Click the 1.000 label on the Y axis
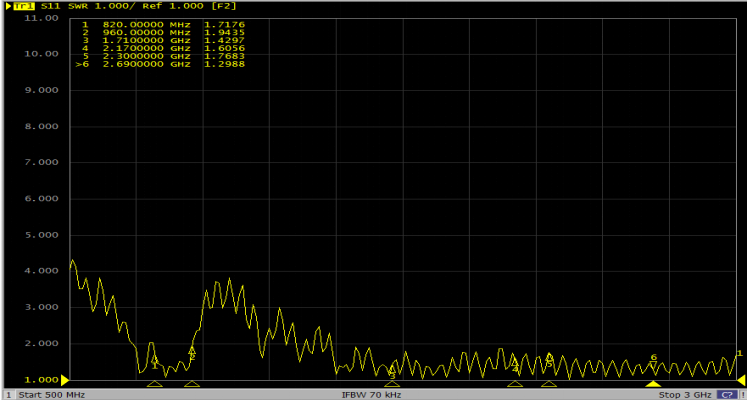Viewport: 748px width, 400px height. [x=41, y=380]
